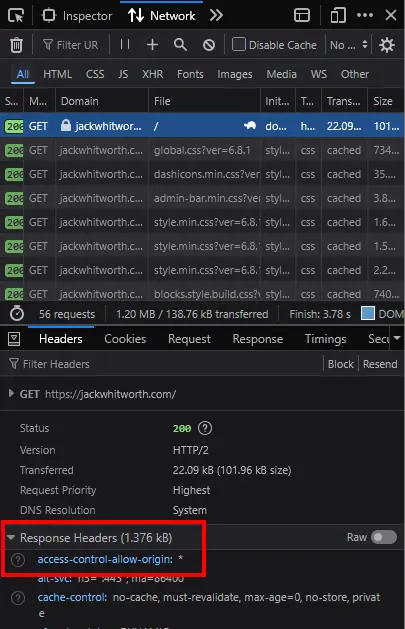The width and height of the screenshot is (405, 629).
Task: Start performance analysis stopwatch icon
Action: (x=17, y=314)
